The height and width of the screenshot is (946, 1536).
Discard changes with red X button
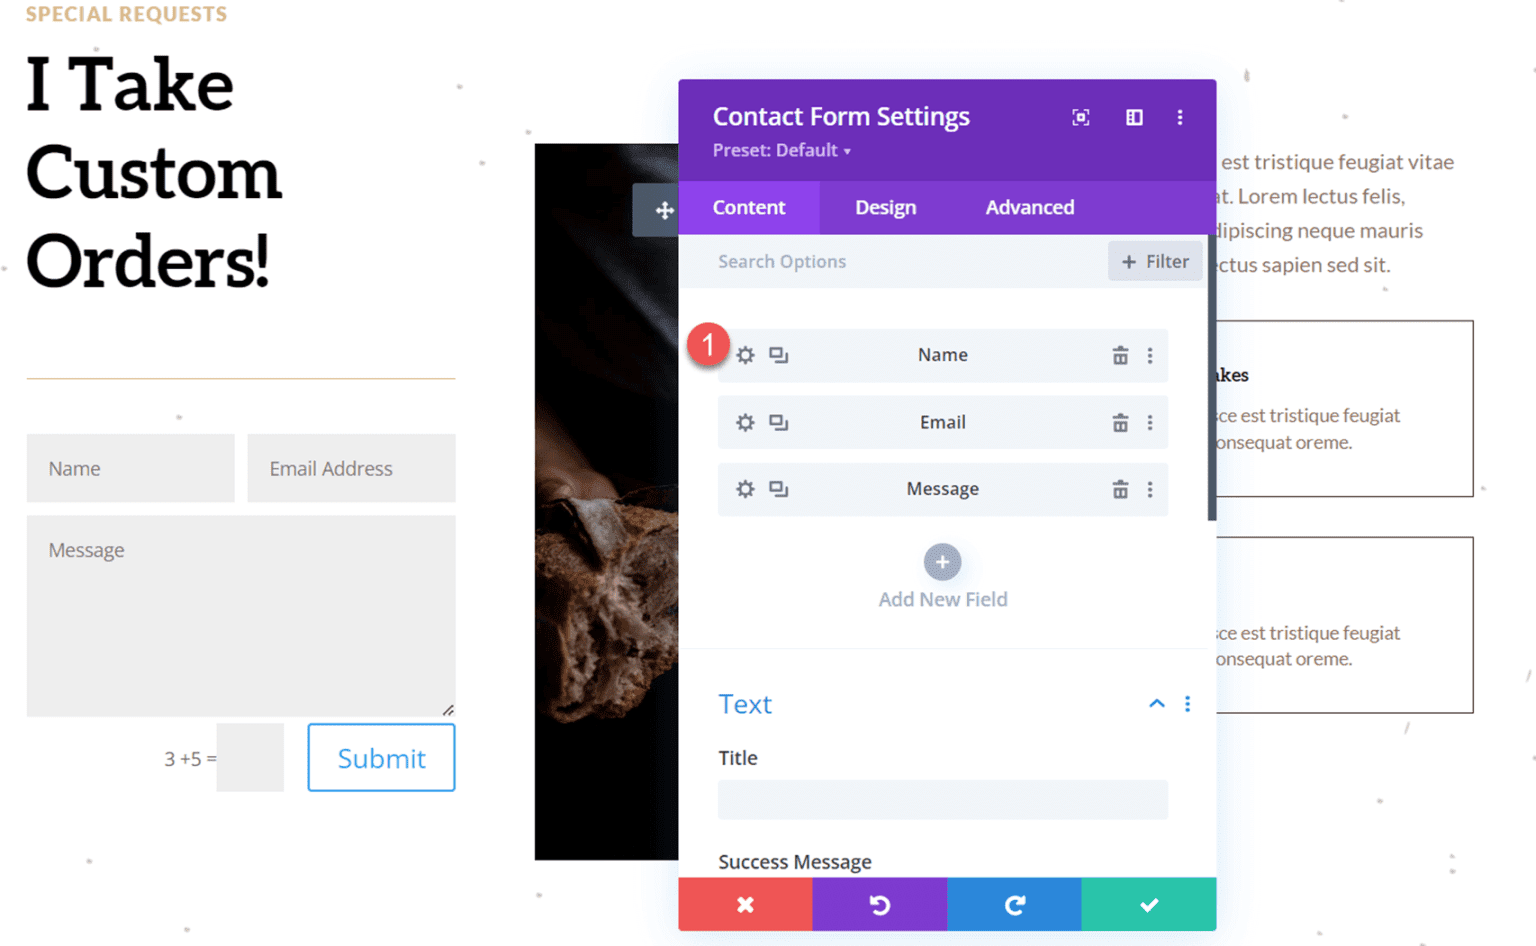(745, 904)
